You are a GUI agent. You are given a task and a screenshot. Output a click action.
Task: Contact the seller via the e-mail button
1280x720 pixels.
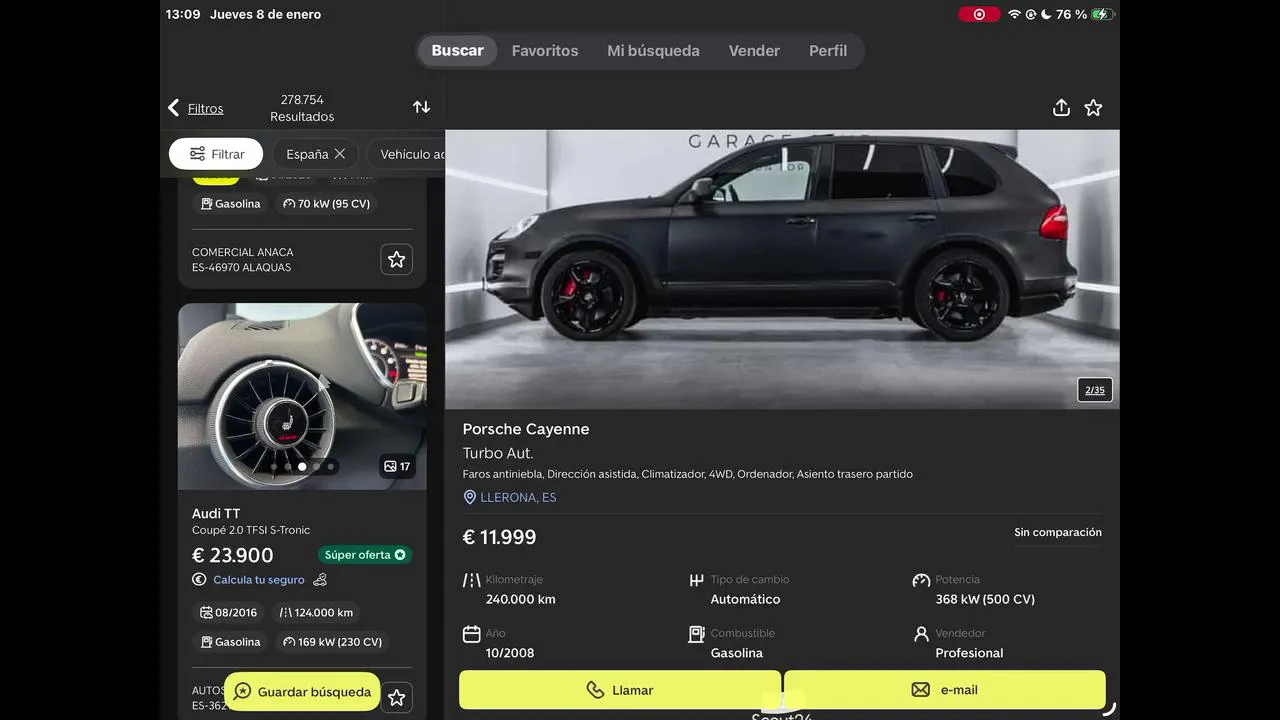945,690
